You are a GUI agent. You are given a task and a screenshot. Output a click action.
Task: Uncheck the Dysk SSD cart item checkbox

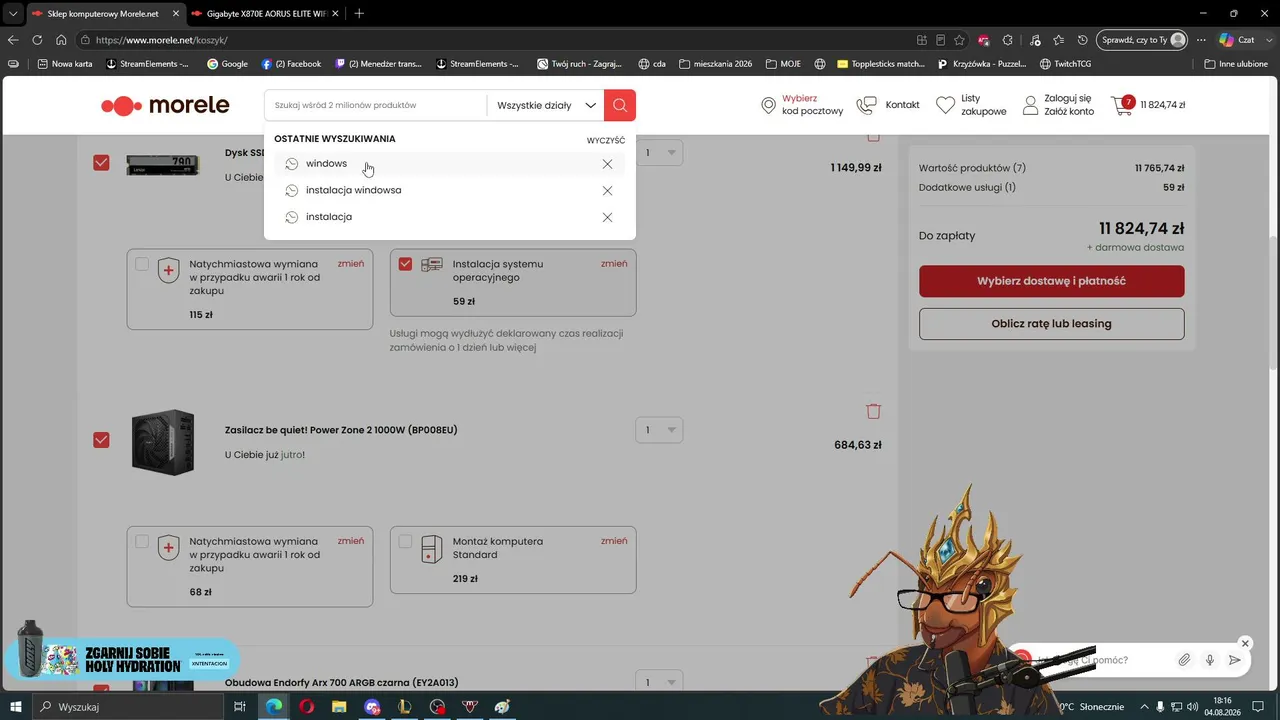coord(101,162)
